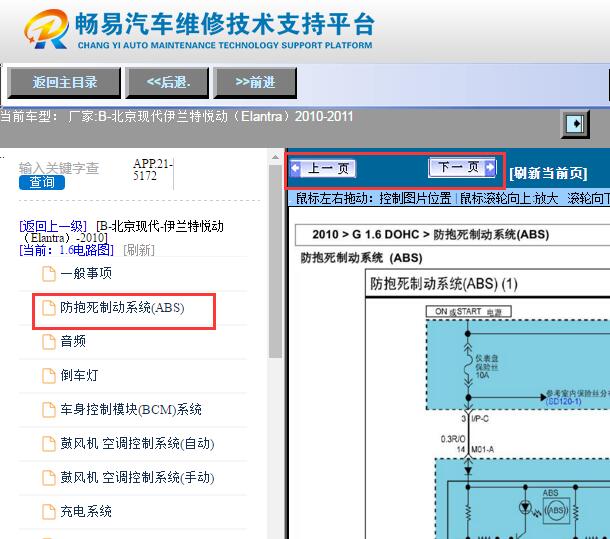Click document icon beside 鼓风机 空调控制系统(自动)
610x539 pixels.
tap(49, 444)
